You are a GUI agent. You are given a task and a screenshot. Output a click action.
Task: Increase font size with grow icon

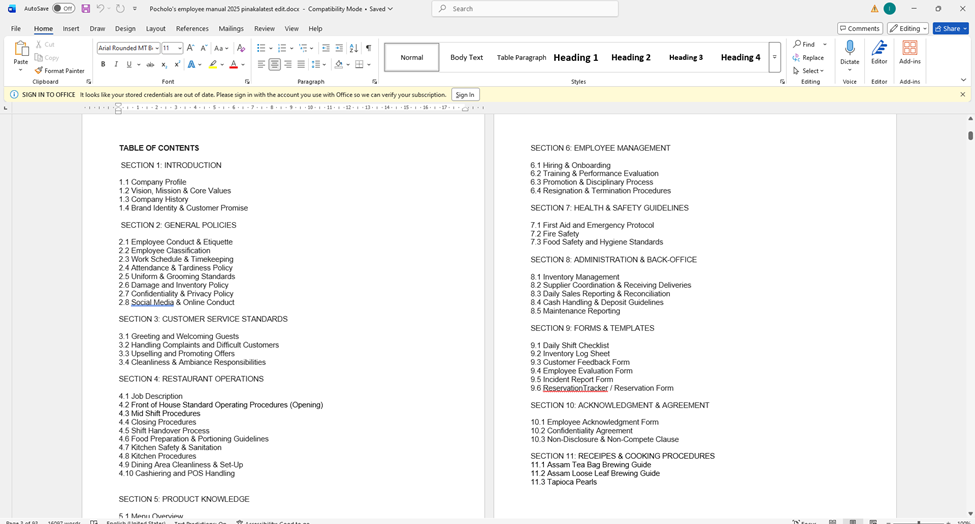pos(191,48)
